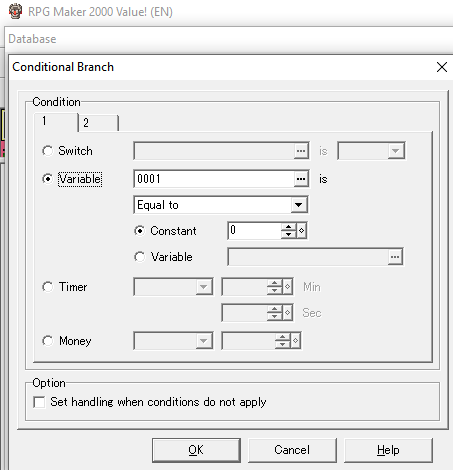453x470 pixels.
Task: Select the Switch radio button
Action: pos(47,151)
